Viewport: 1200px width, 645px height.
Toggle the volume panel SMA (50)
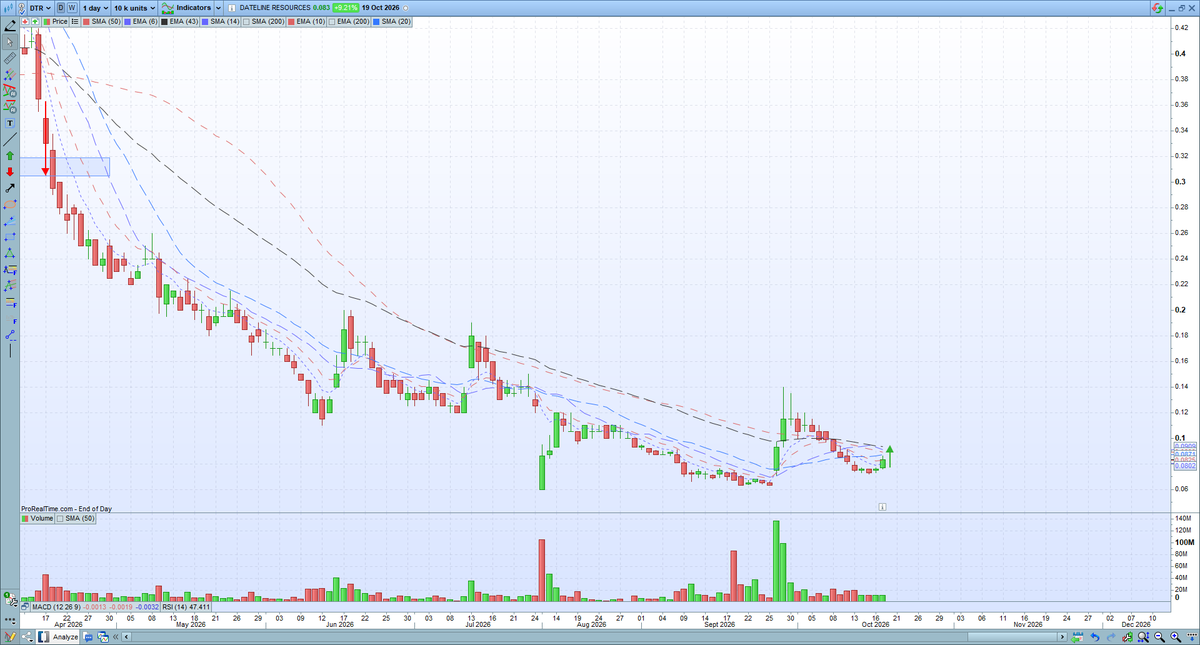(76, 519)
